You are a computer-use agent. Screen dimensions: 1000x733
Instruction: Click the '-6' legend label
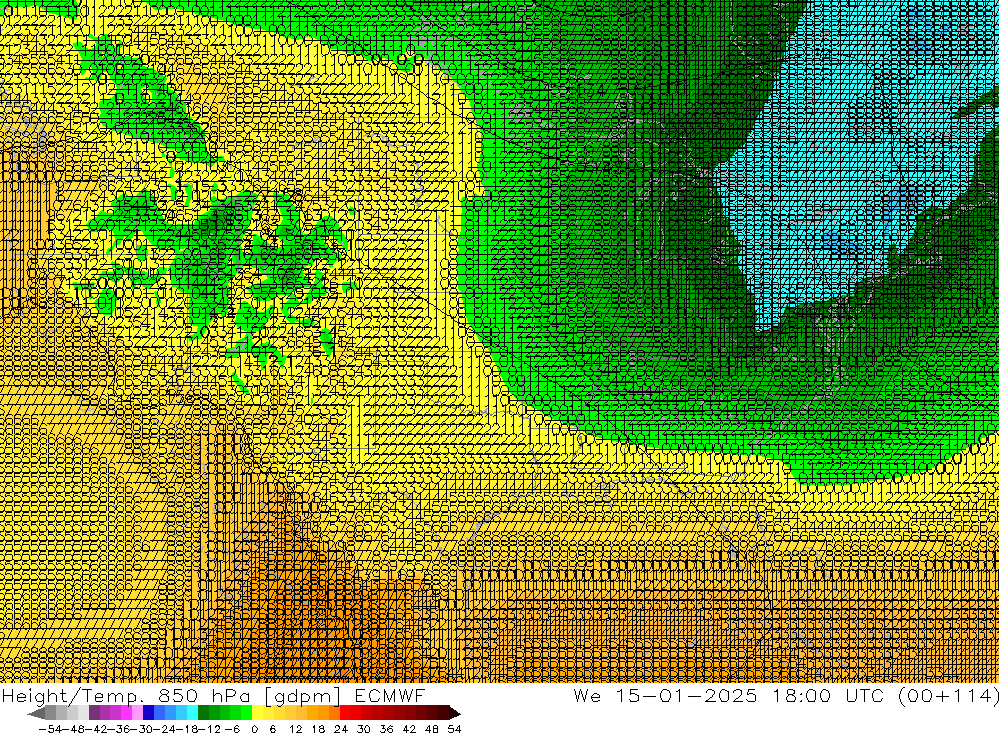click(231, 729)
